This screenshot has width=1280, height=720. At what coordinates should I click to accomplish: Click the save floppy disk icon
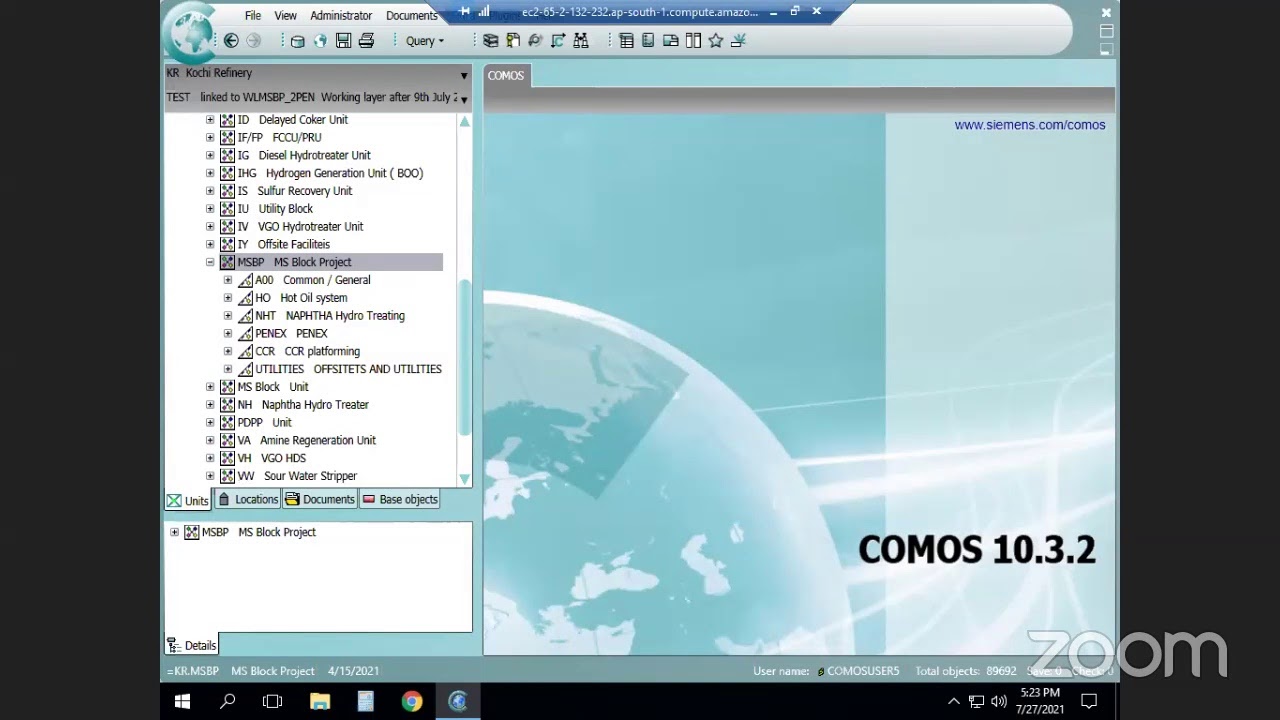(343, 41)
